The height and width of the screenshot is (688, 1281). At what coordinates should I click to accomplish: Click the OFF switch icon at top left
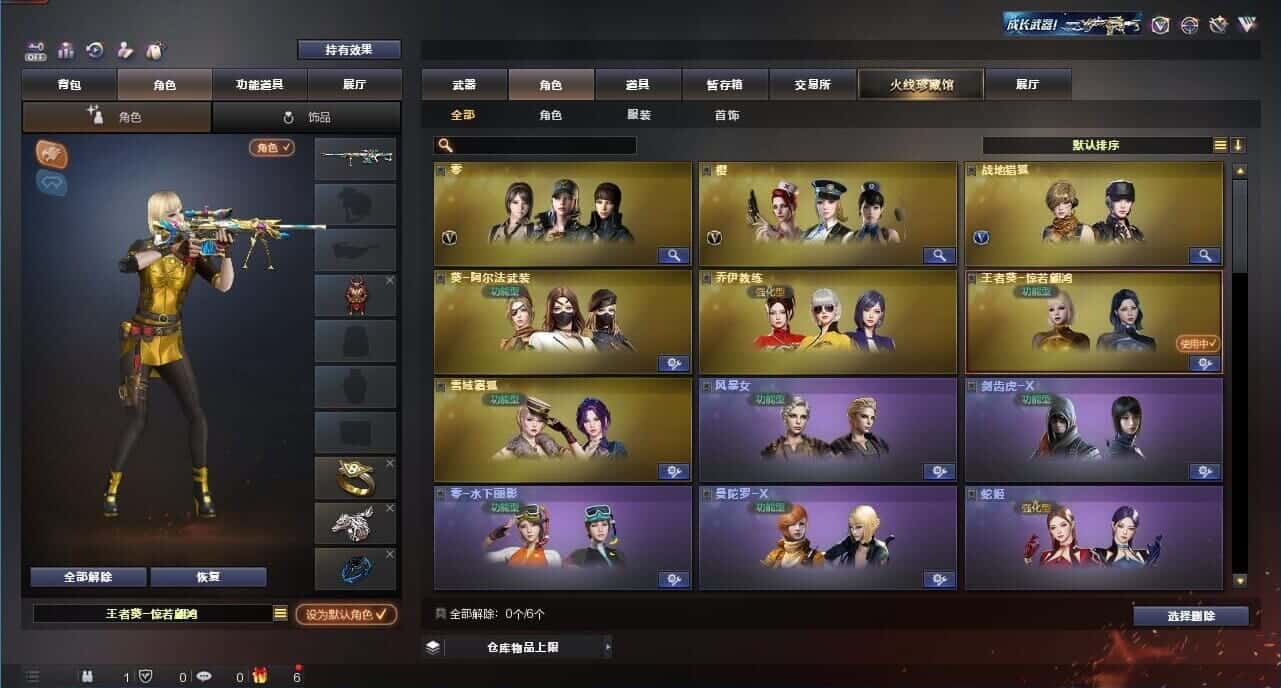coord(36,50)
